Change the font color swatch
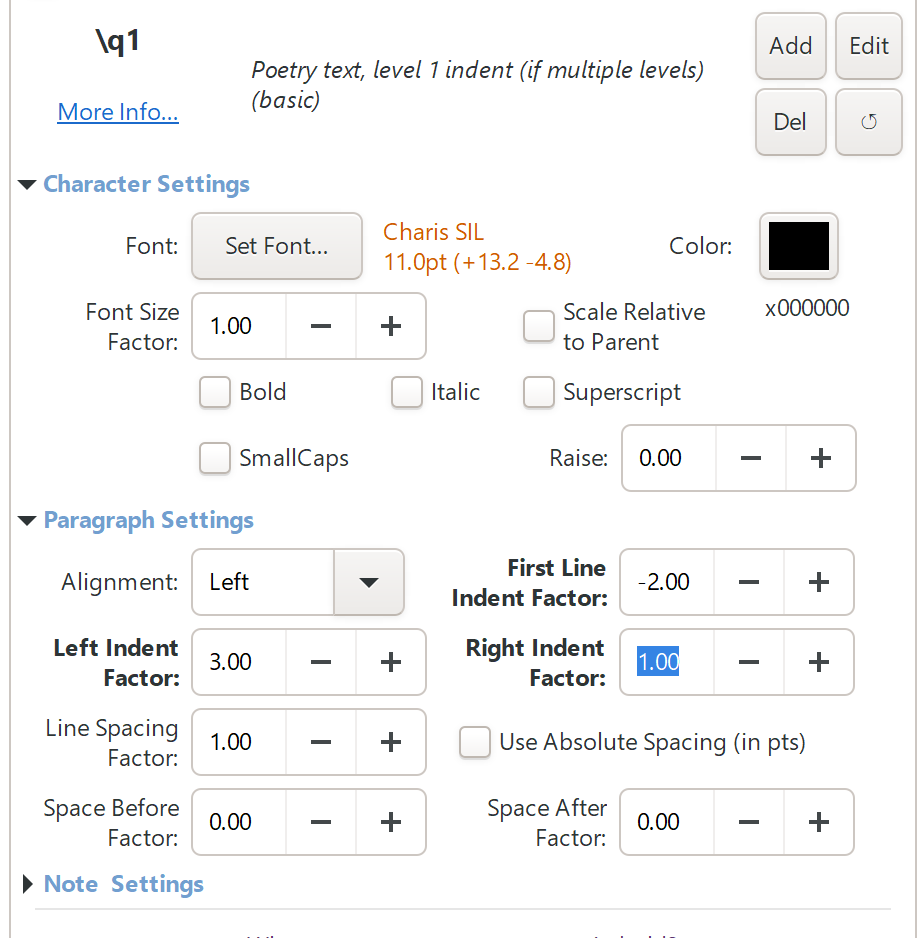This screenshot has height=938, width=923. pyautogui.click(x=798, y=246)
